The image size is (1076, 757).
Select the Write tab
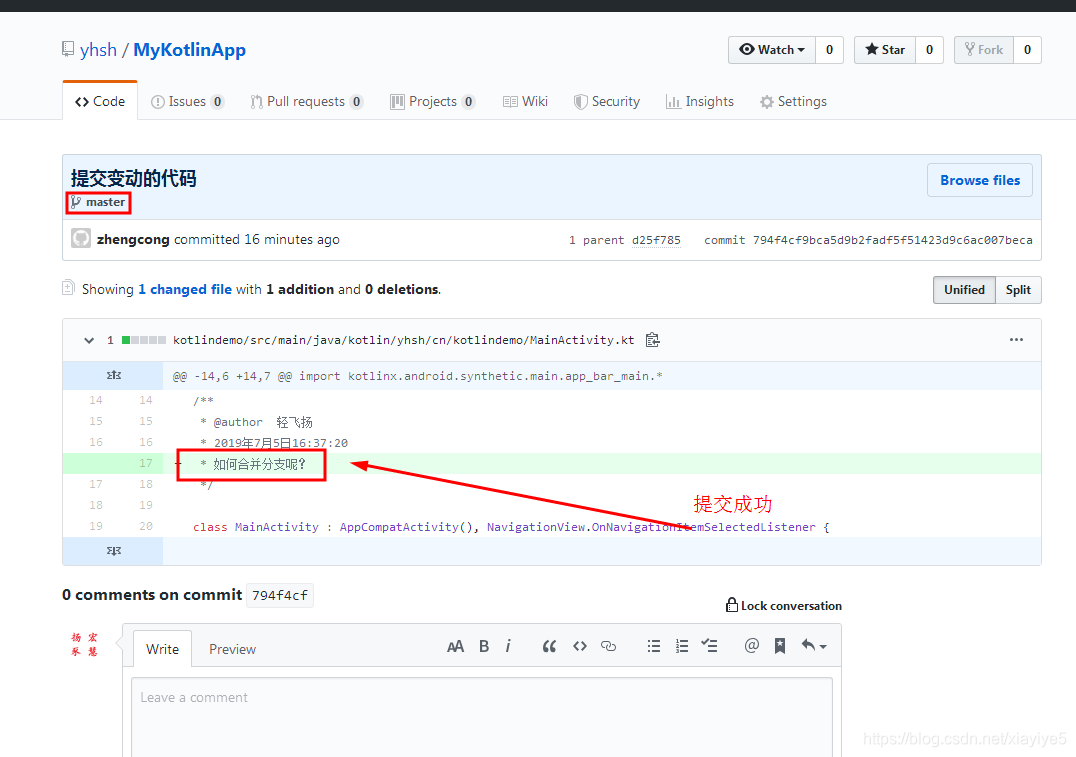point(163,649)
